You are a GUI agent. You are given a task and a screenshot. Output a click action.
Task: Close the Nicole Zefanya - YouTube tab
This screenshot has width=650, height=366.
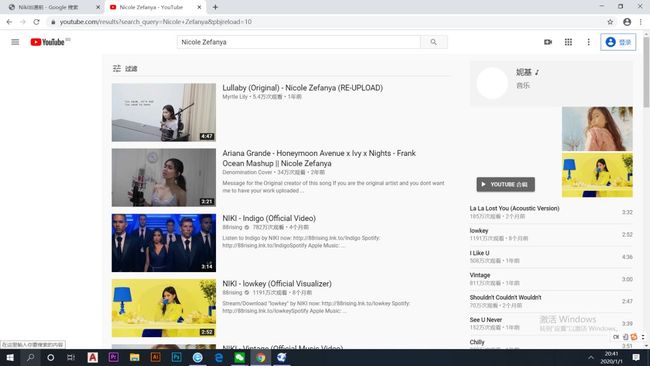(x=199, y=7)
